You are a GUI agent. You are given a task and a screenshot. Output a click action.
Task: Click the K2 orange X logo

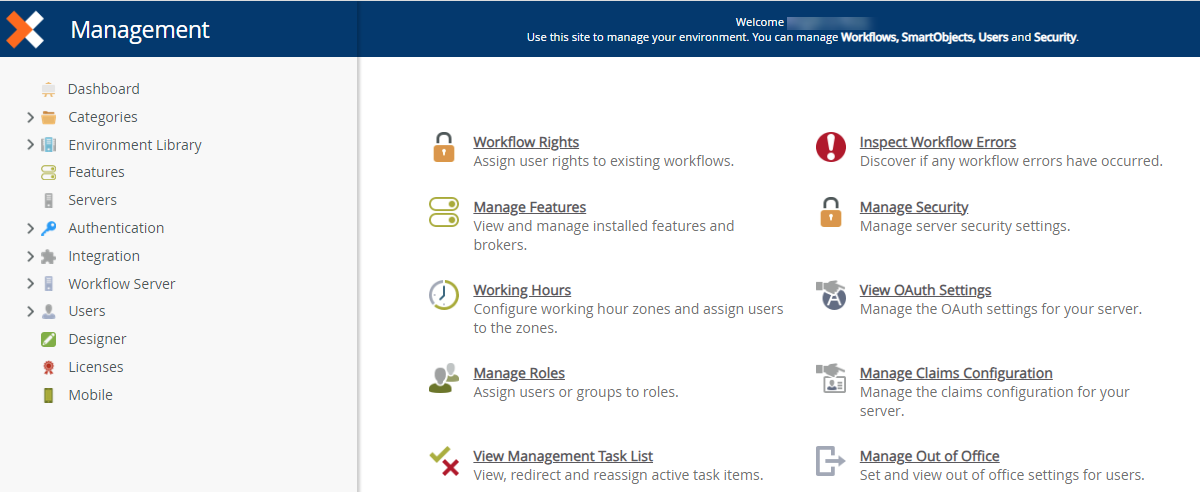coord(25,29)
